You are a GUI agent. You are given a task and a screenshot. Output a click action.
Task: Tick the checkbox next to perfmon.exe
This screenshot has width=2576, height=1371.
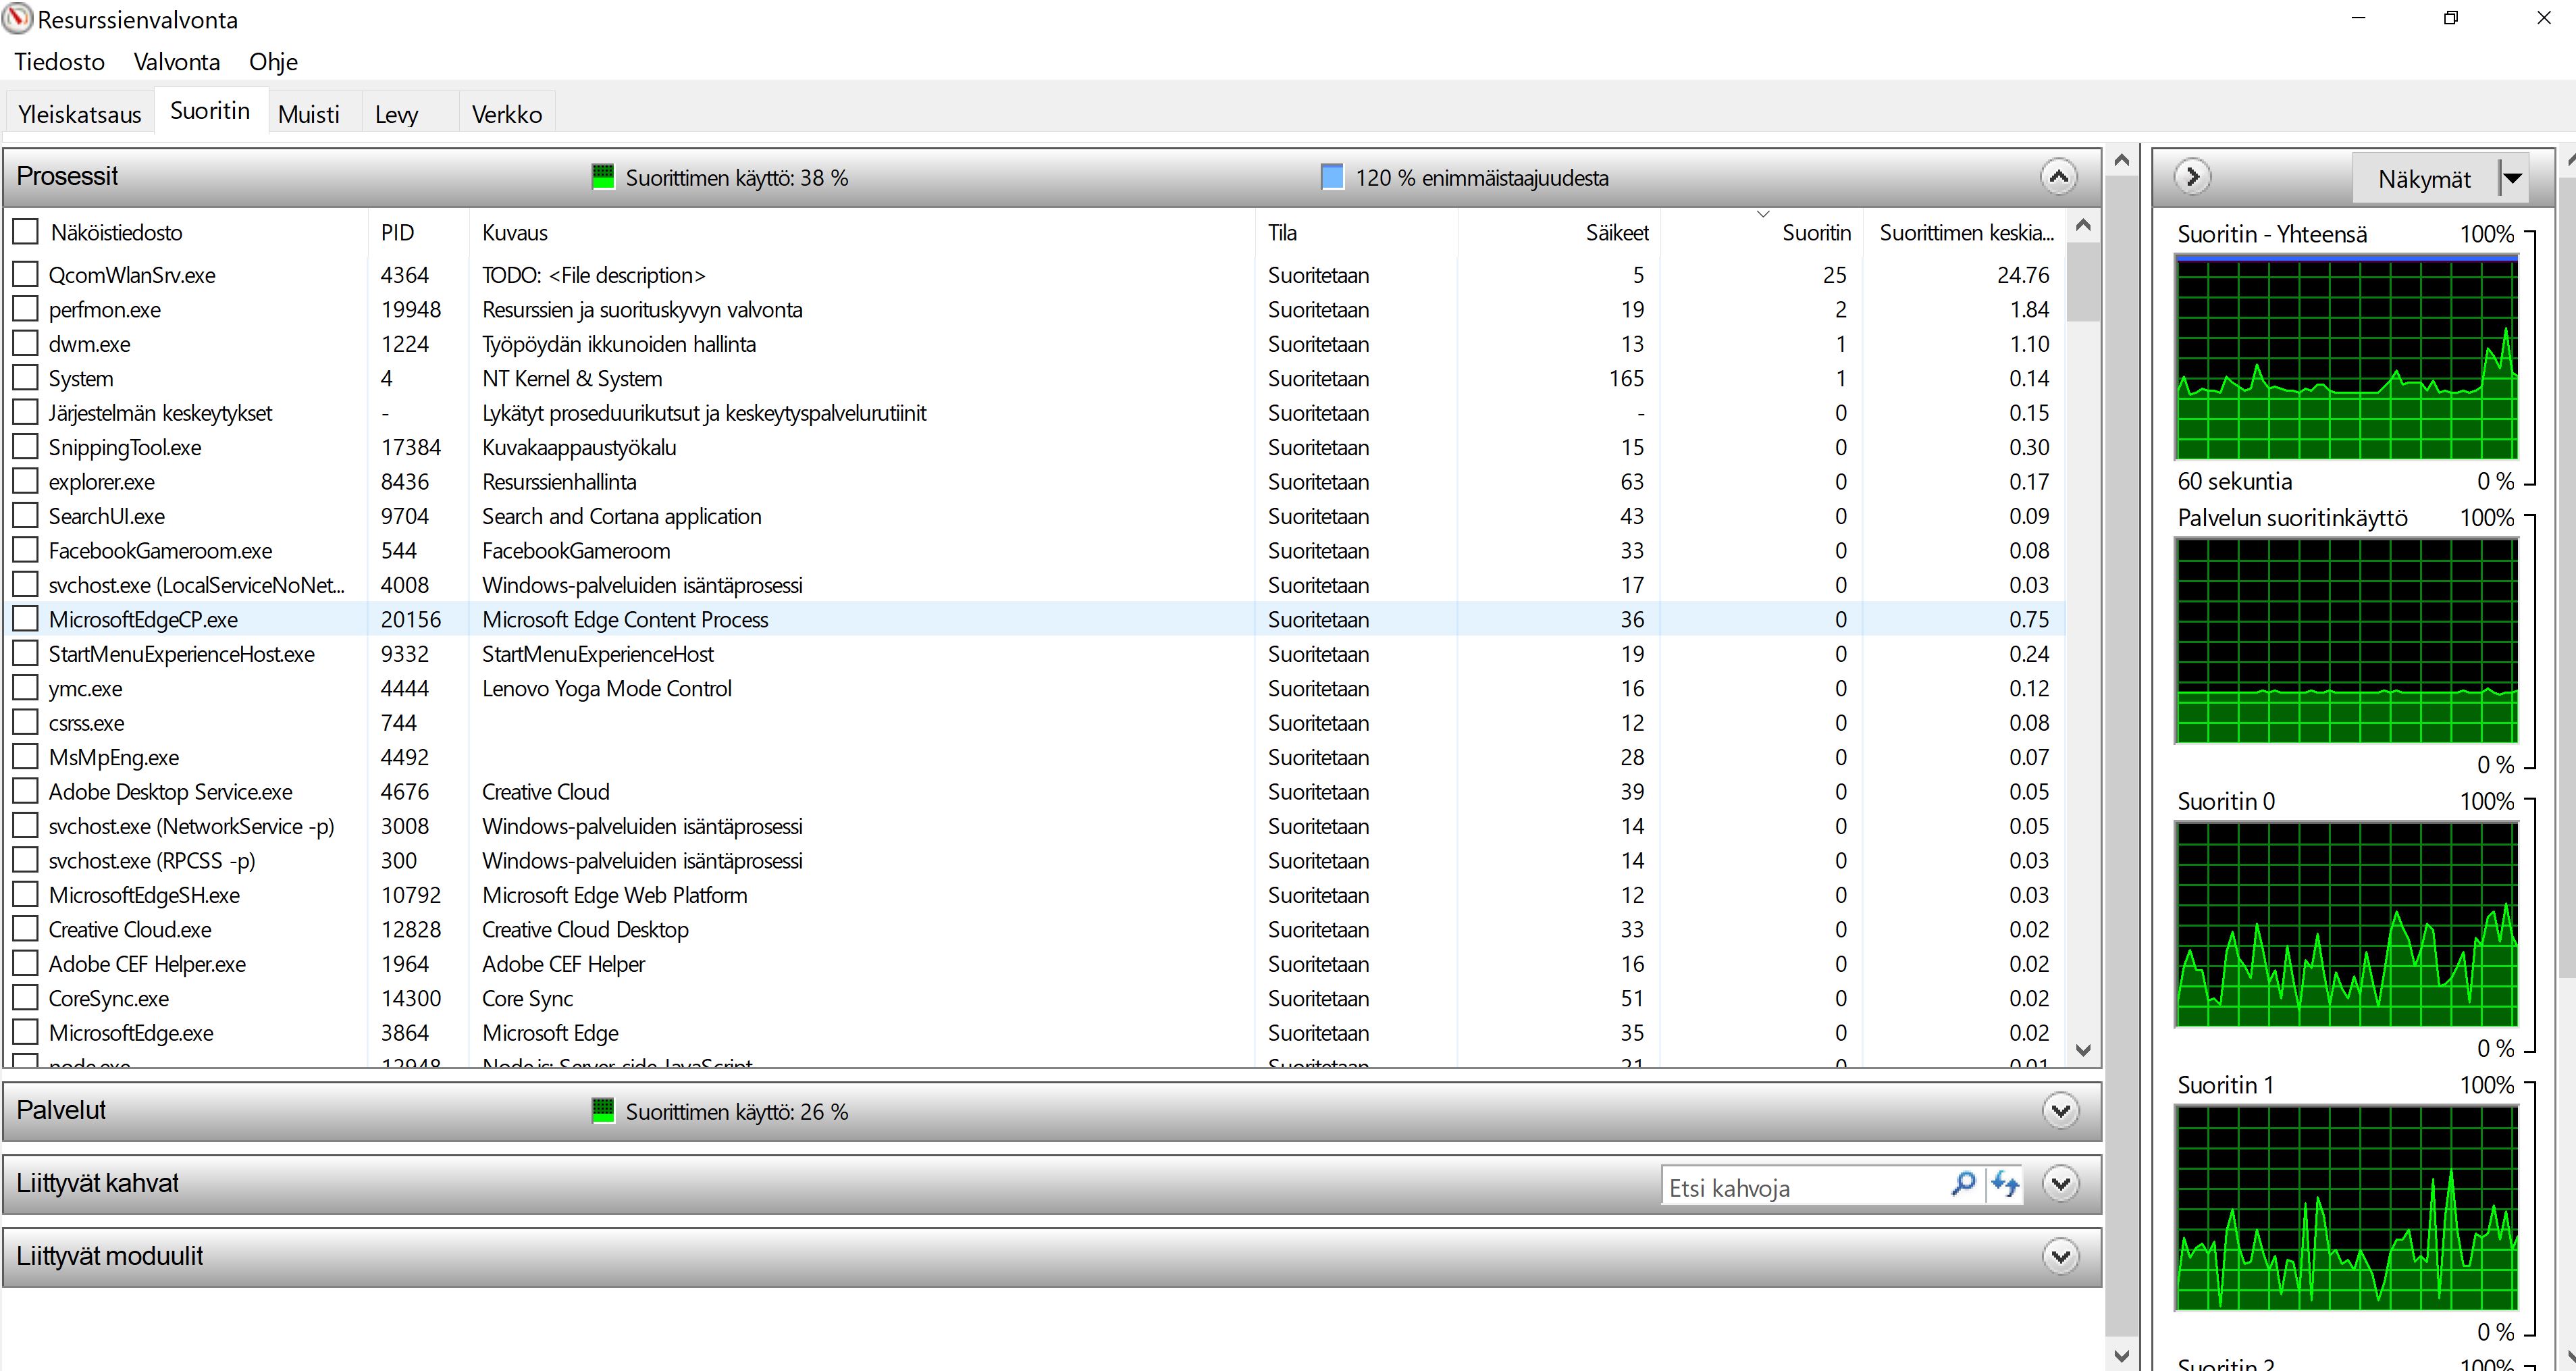pyautogui.click(x=26, y=309)
